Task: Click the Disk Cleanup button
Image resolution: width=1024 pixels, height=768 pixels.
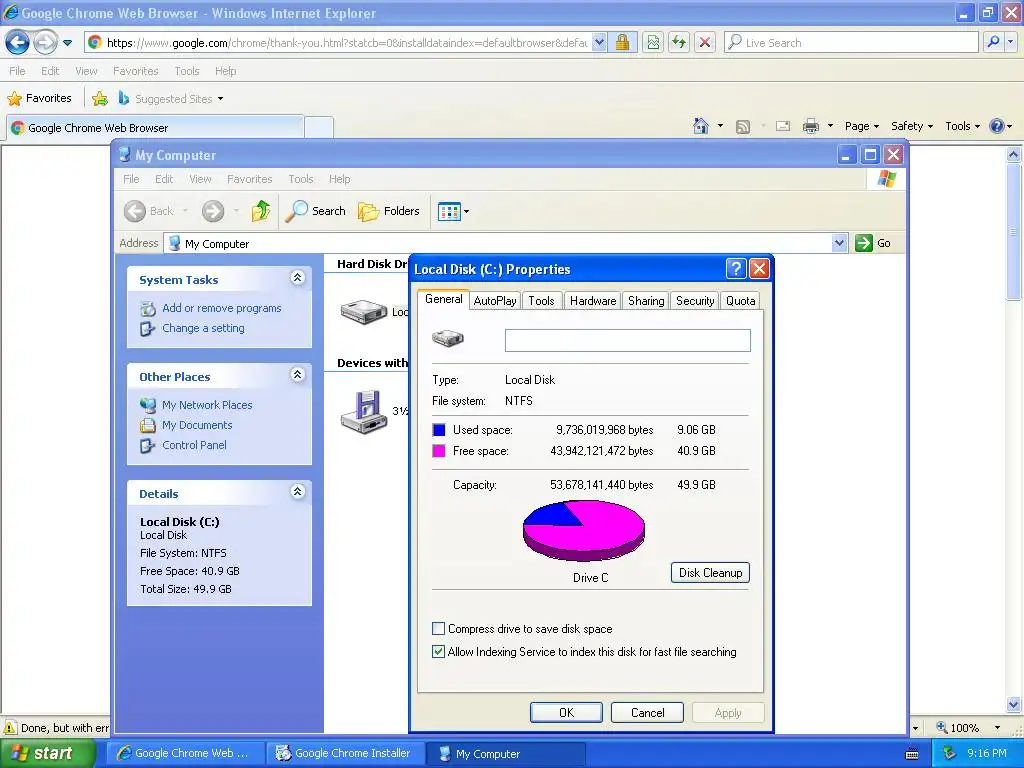Action: [x=710, y=573]
